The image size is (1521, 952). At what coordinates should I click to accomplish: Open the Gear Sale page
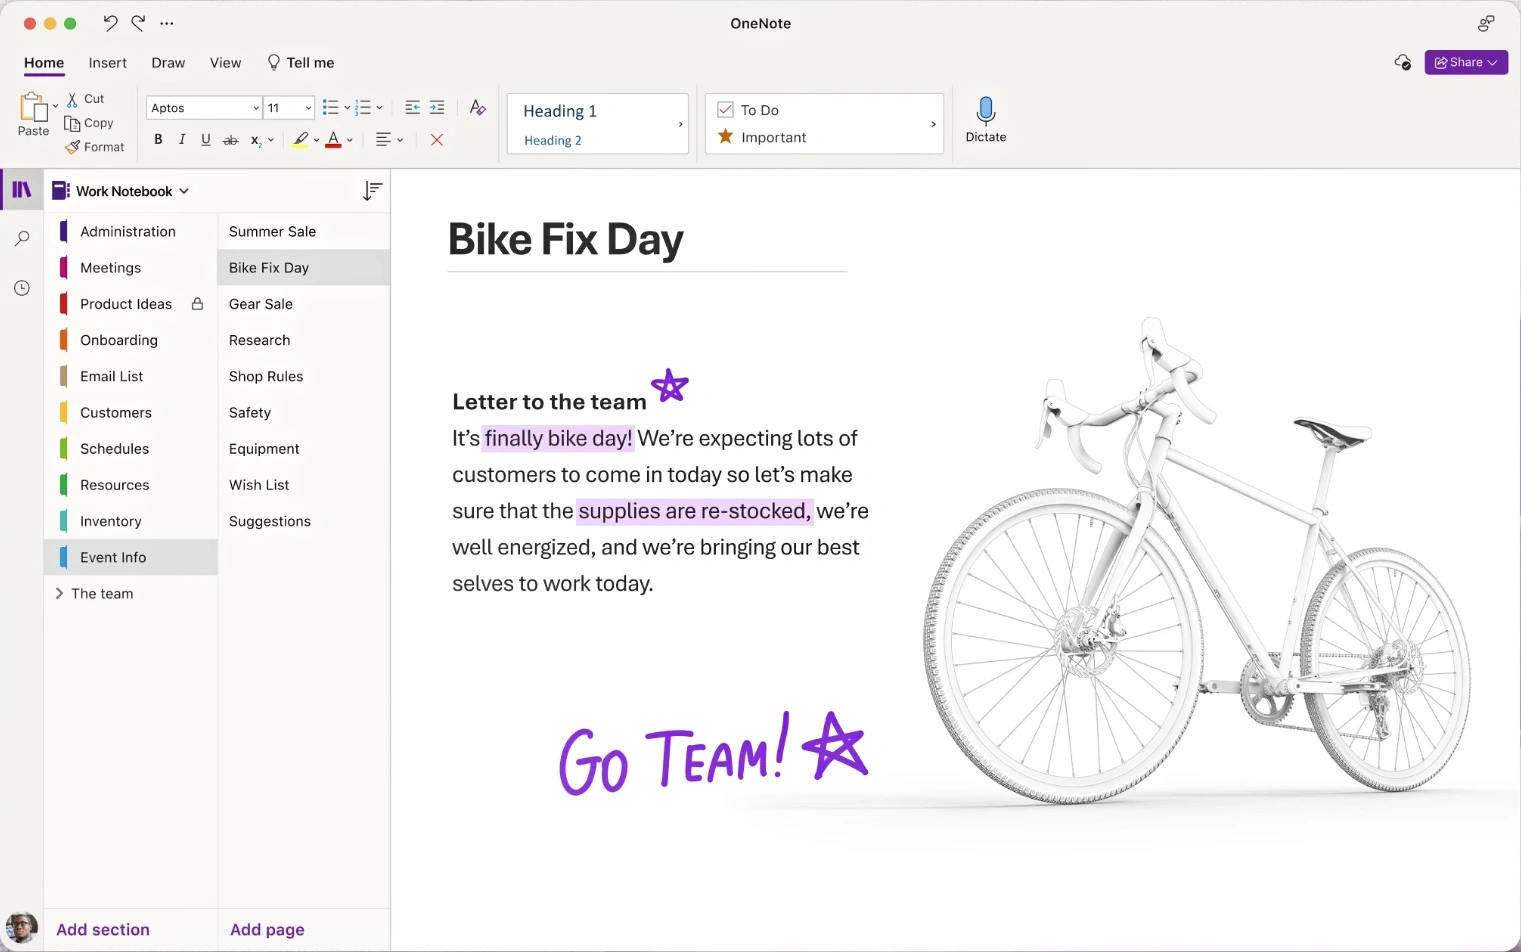point(304,304)
